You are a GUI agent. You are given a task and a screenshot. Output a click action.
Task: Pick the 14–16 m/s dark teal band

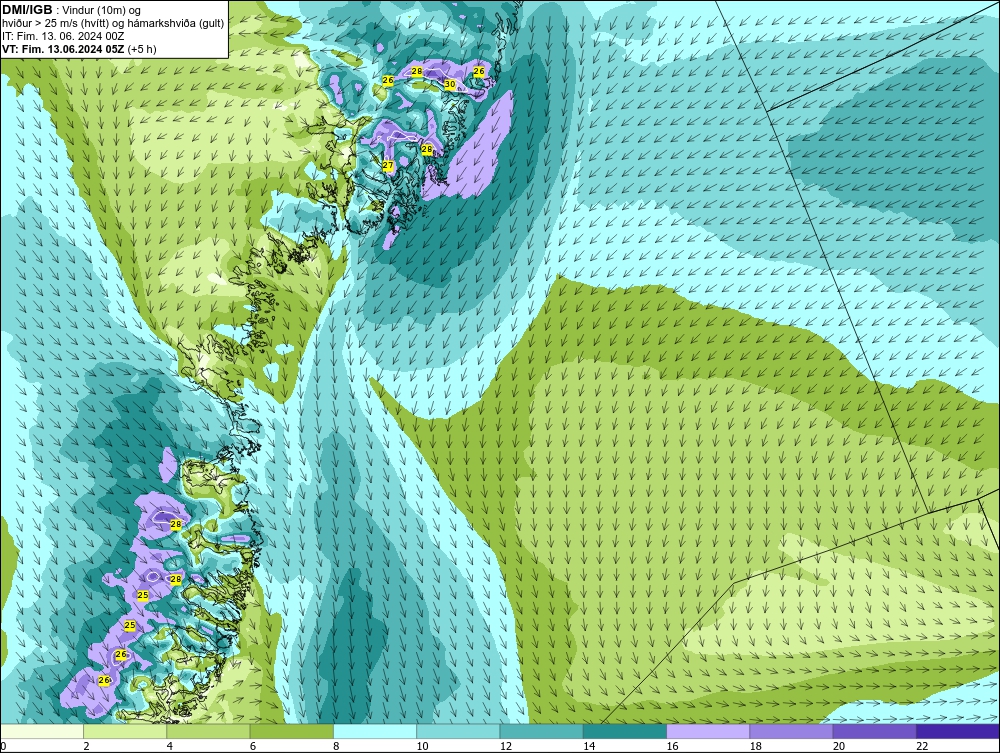[624, 731]
